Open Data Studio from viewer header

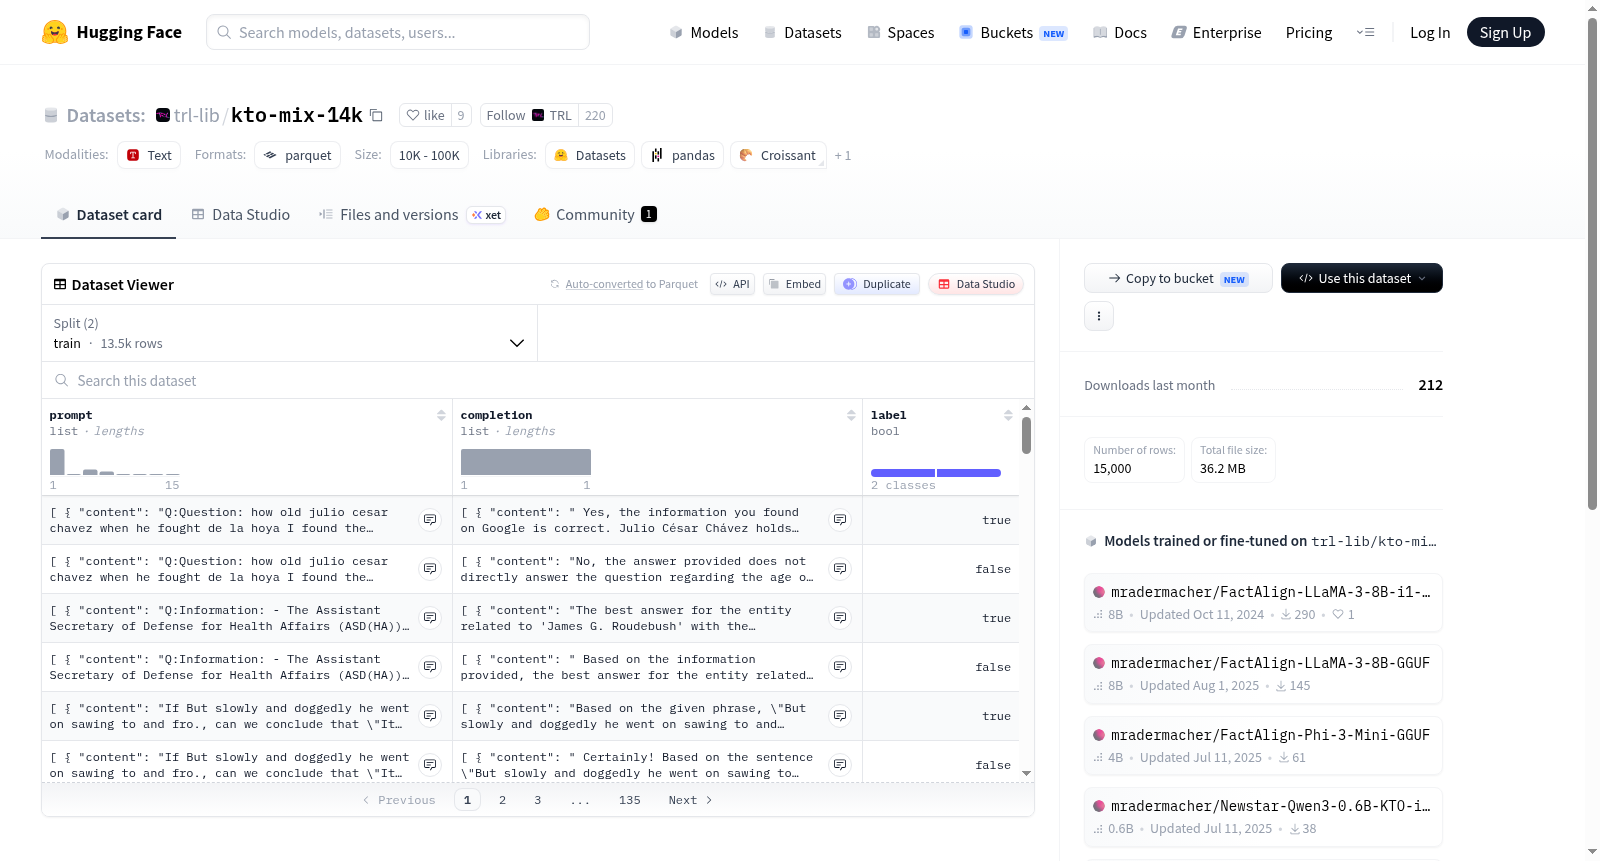976,284
